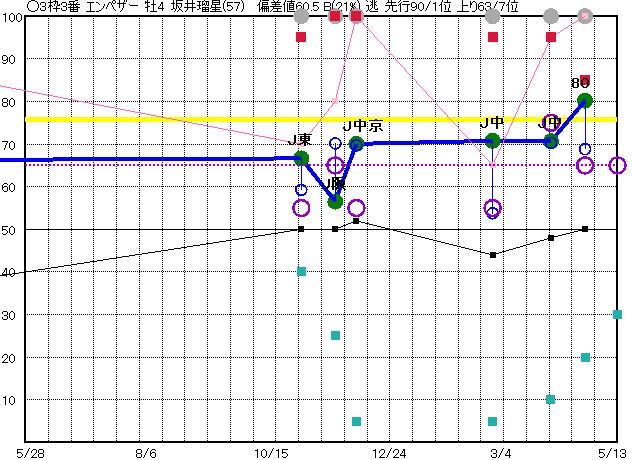This screenshot has height=460, width=632.
Task: Click the 100 value on the vertical axis
Action: pyautogui.click(x=11, y=18)
